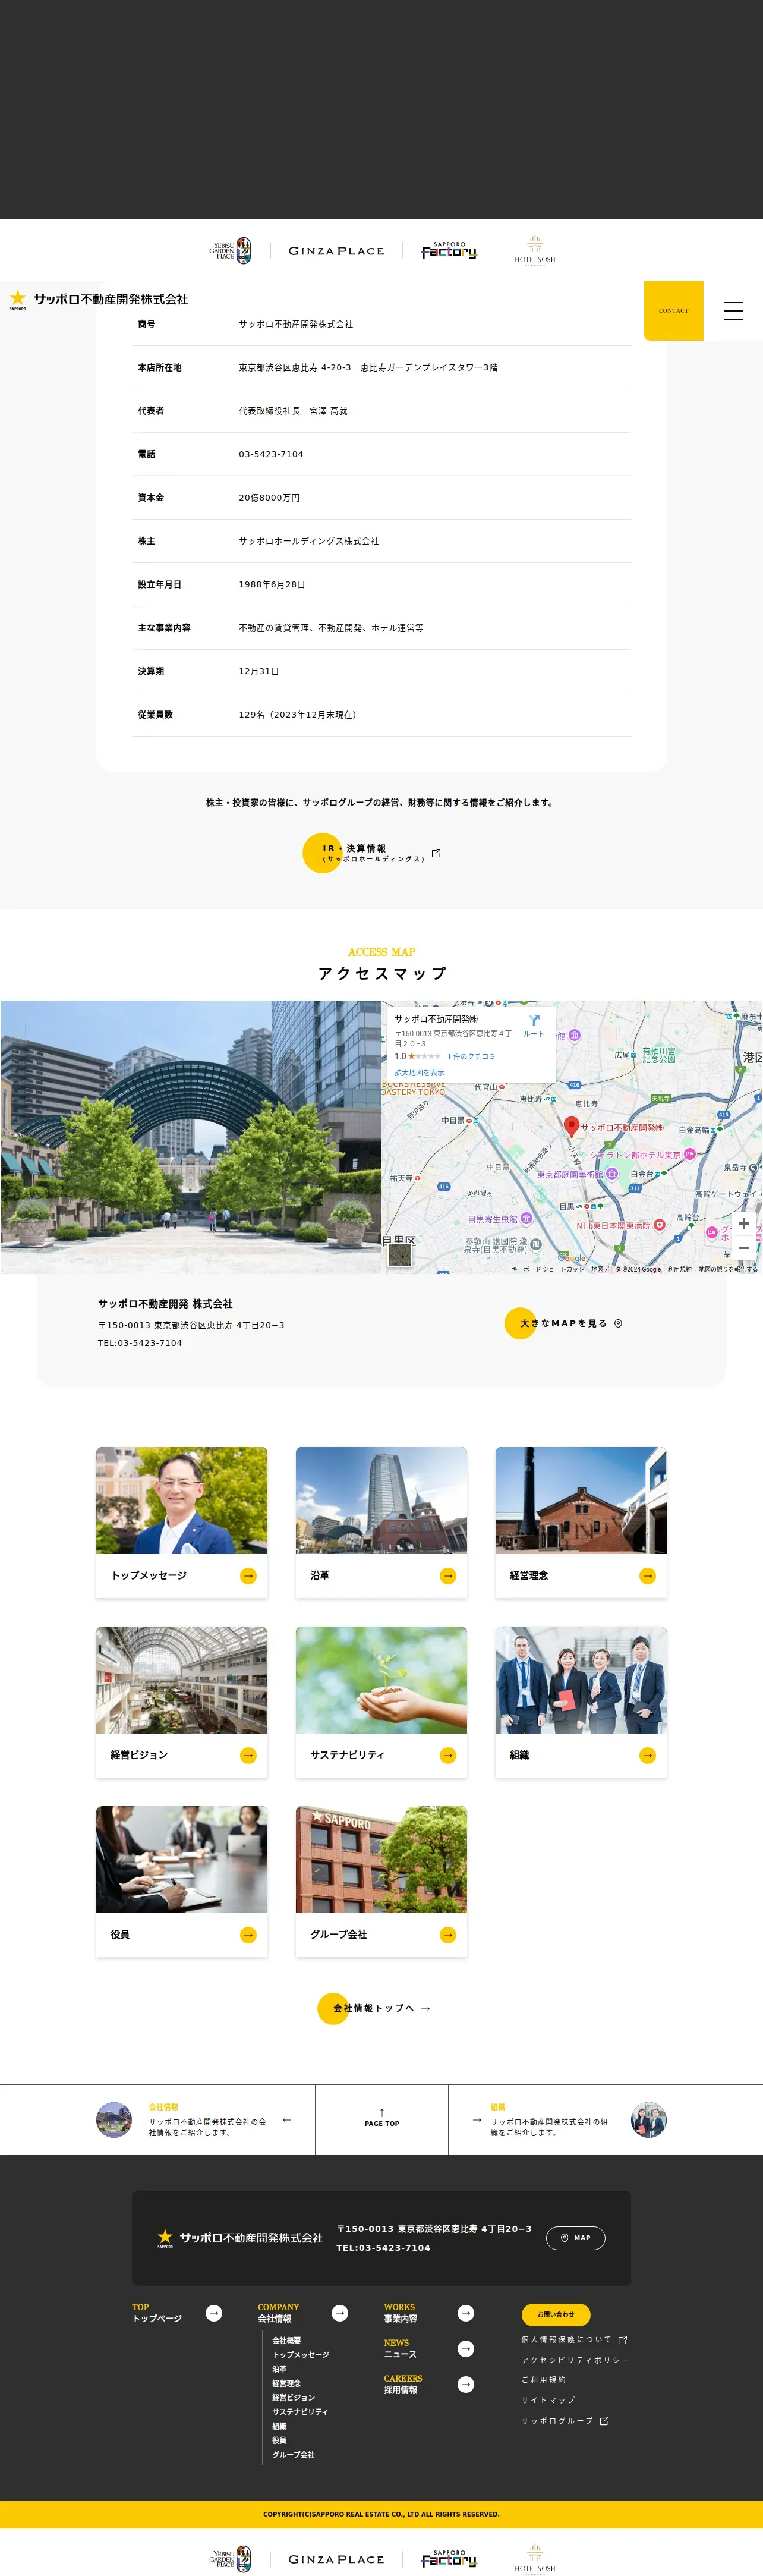Open the 経営ビジョン card arrow
The width and height of the screenshot is (763, 2576).
[248, 1755]
